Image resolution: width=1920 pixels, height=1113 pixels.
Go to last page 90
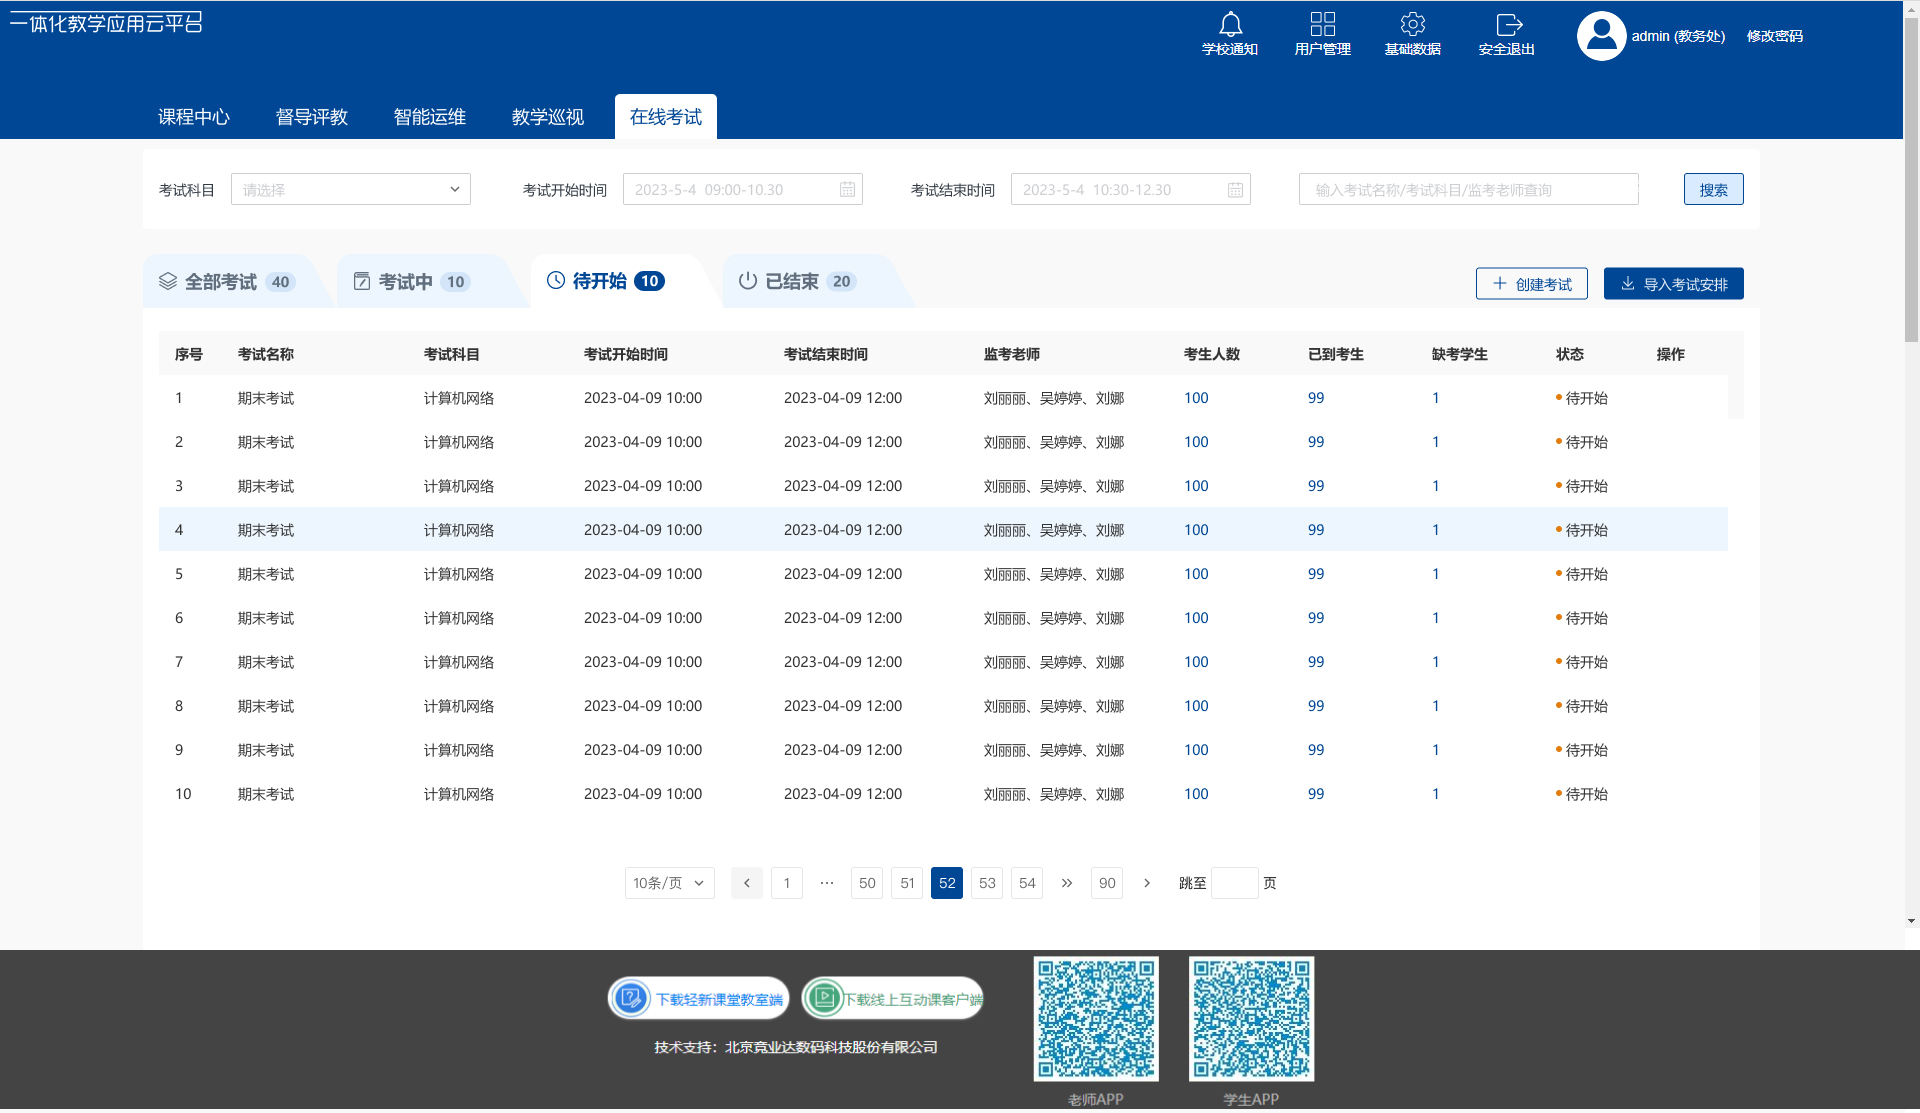[x=1107, y=883]
